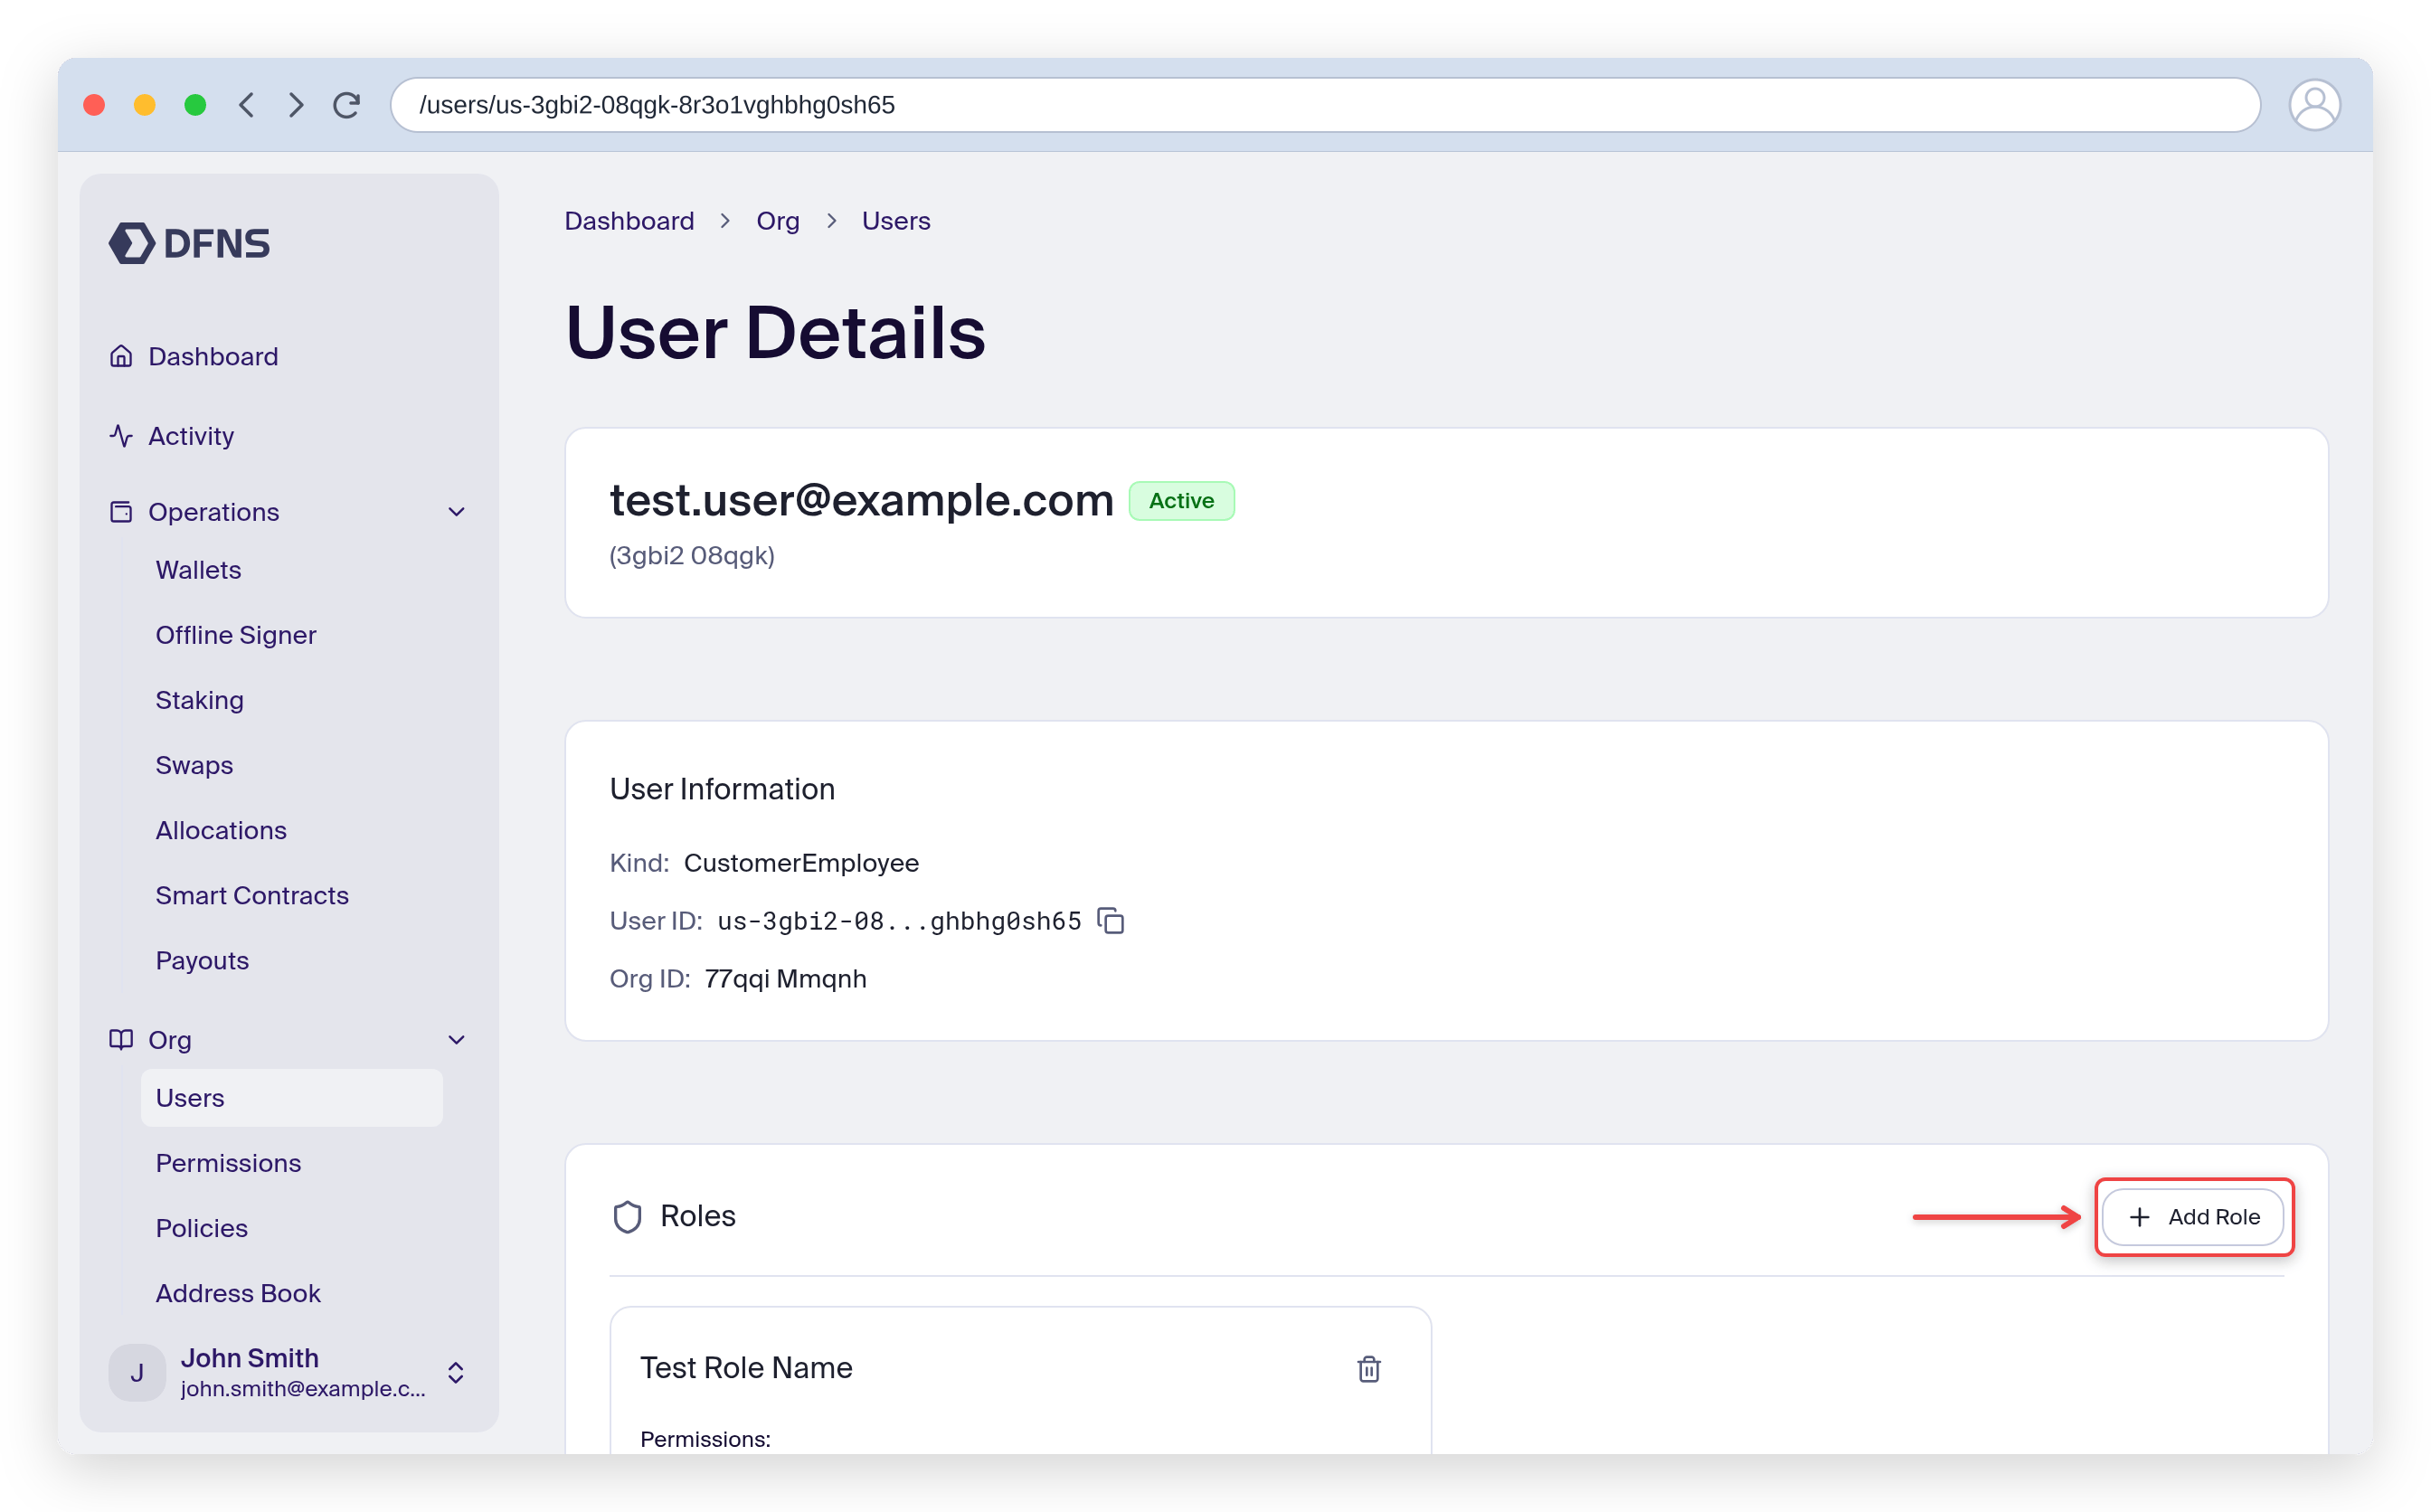Open Permissions page

coord(228,1163)
